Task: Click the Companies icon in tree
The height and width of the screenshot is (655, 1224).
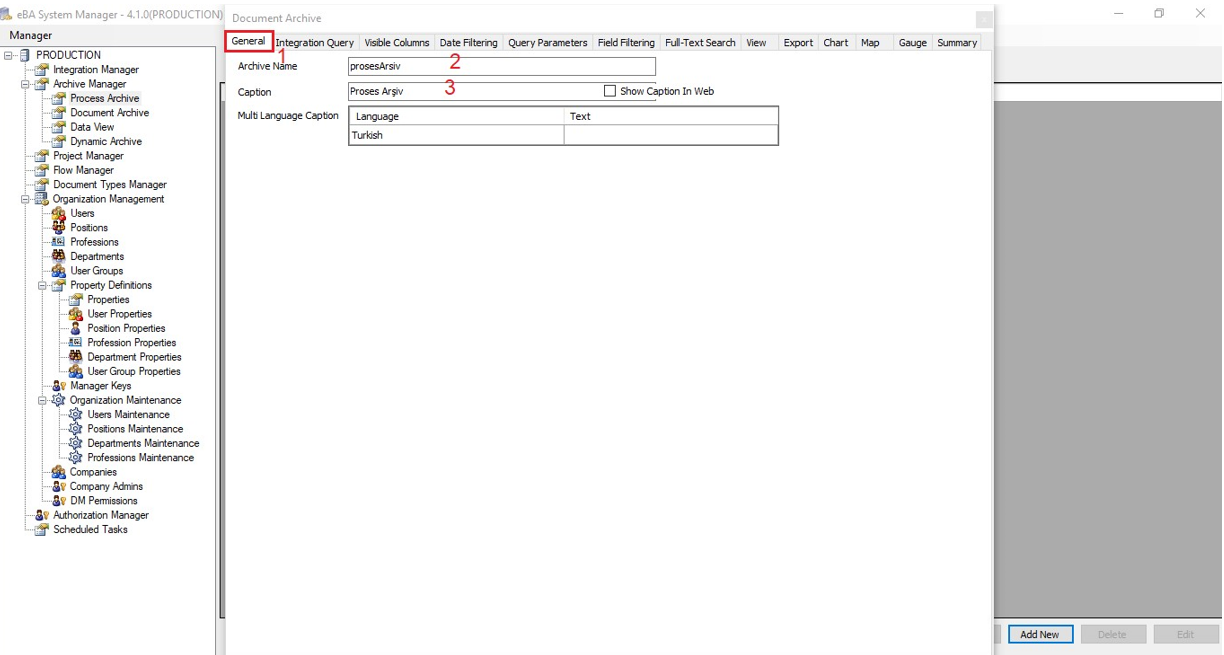Action: click(59, 472)
